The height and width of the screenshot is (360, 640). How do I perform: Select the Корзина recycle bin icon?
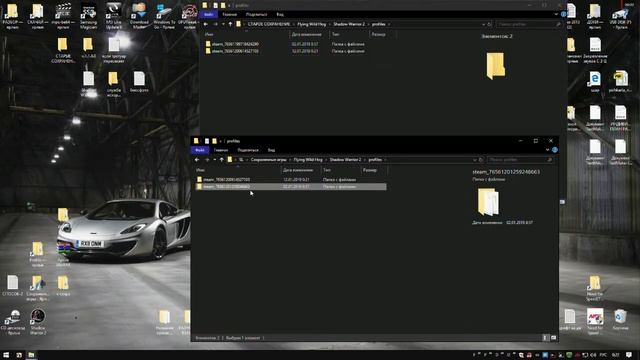(620, 320)
